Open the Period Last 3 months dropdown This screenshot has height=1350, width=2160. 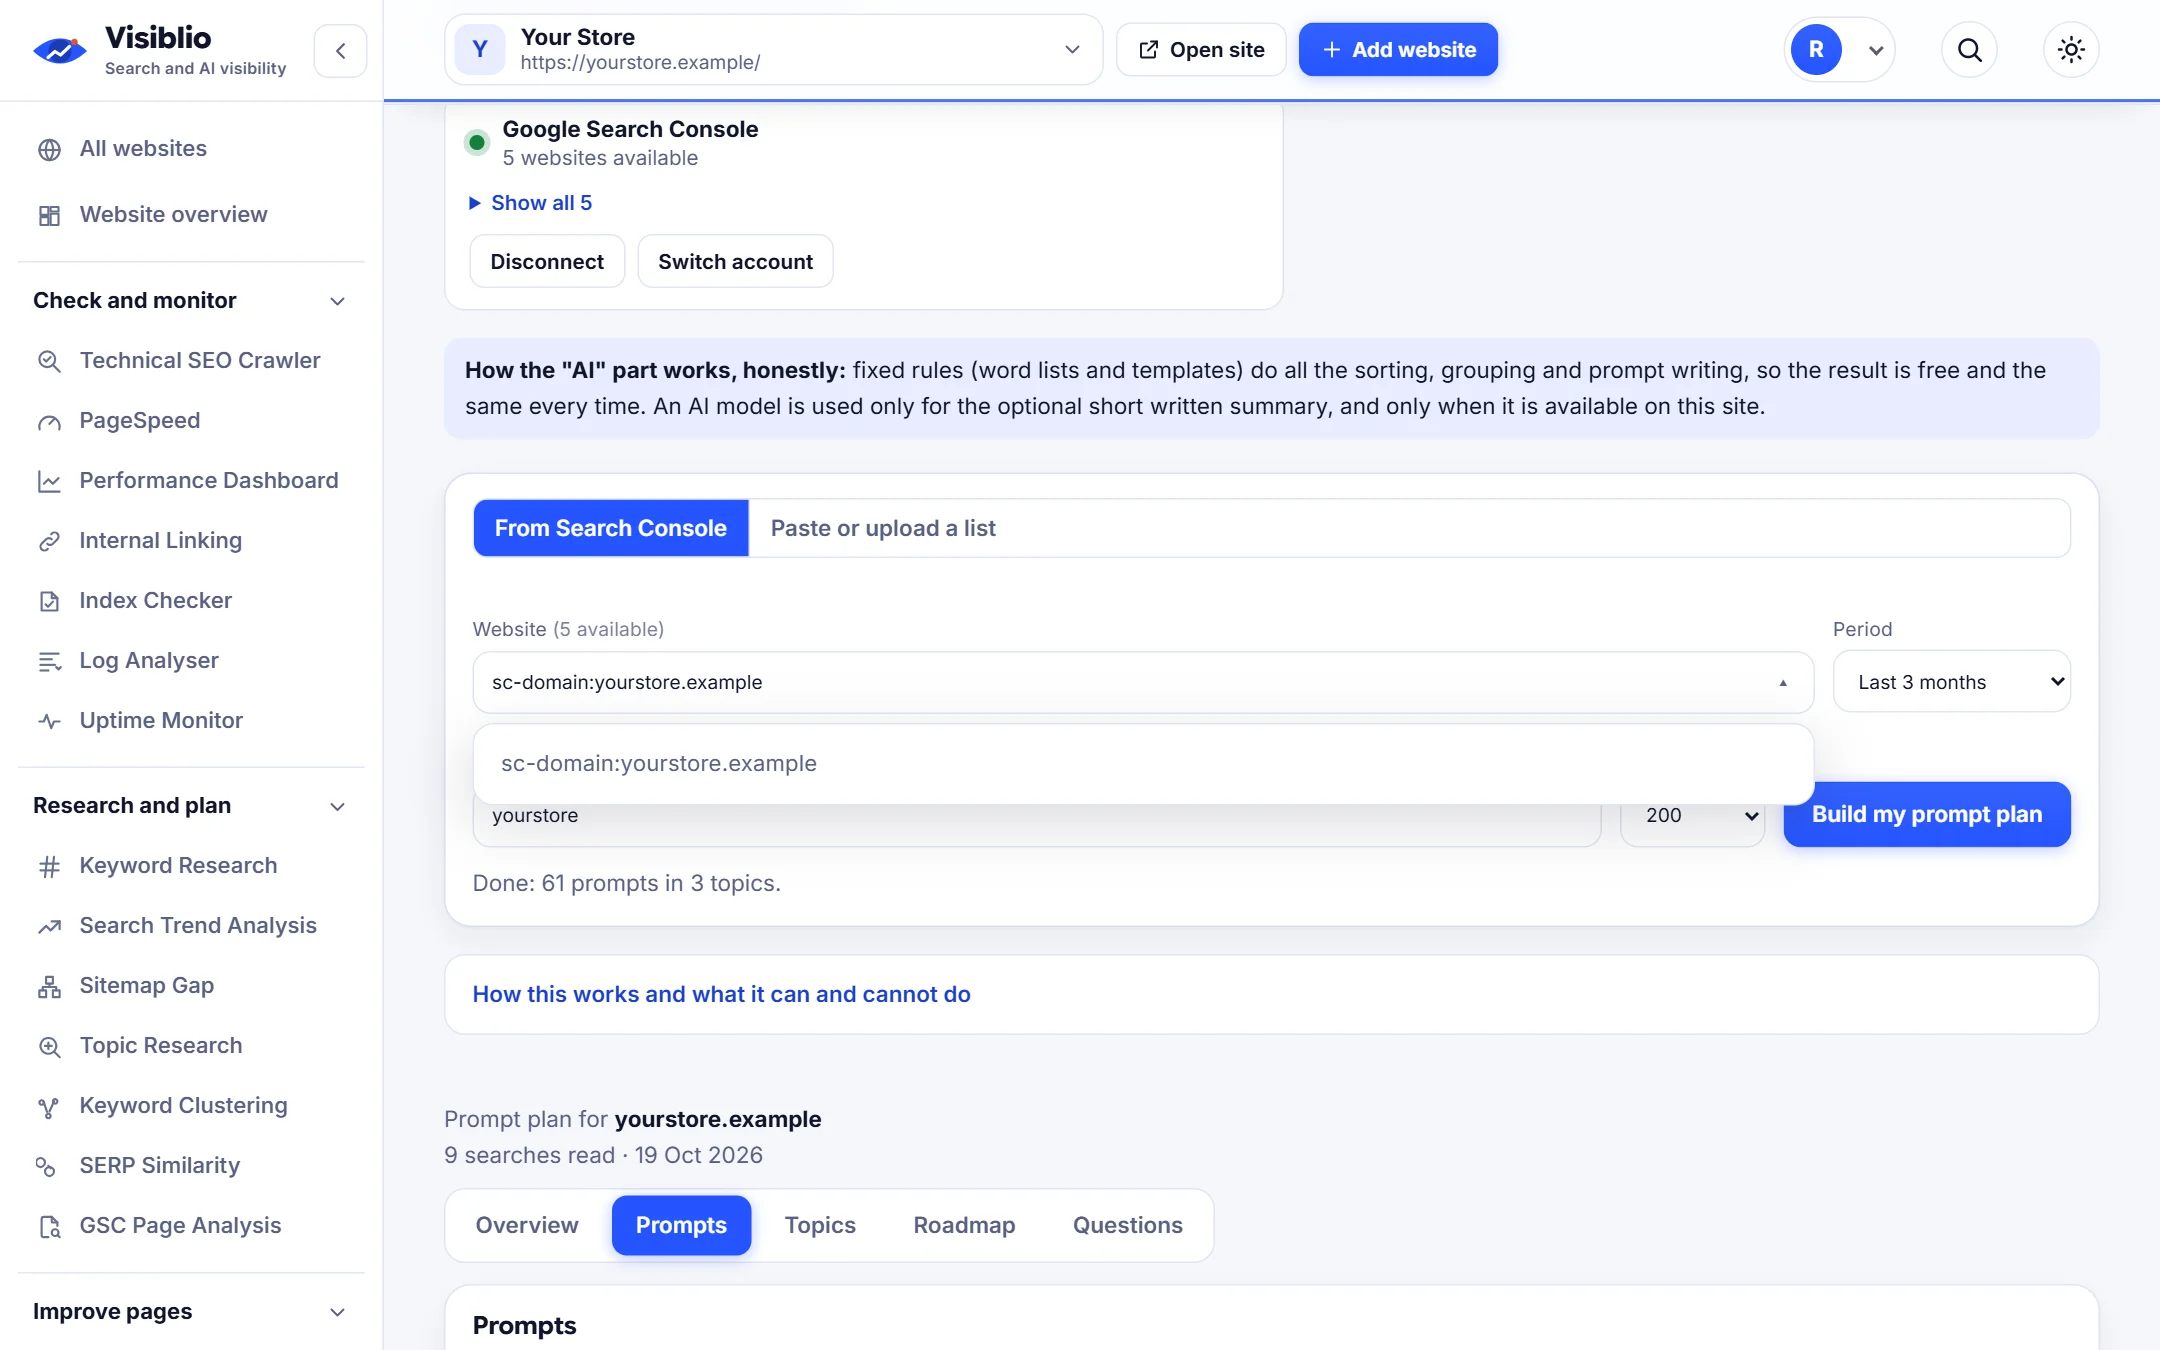1951,682
